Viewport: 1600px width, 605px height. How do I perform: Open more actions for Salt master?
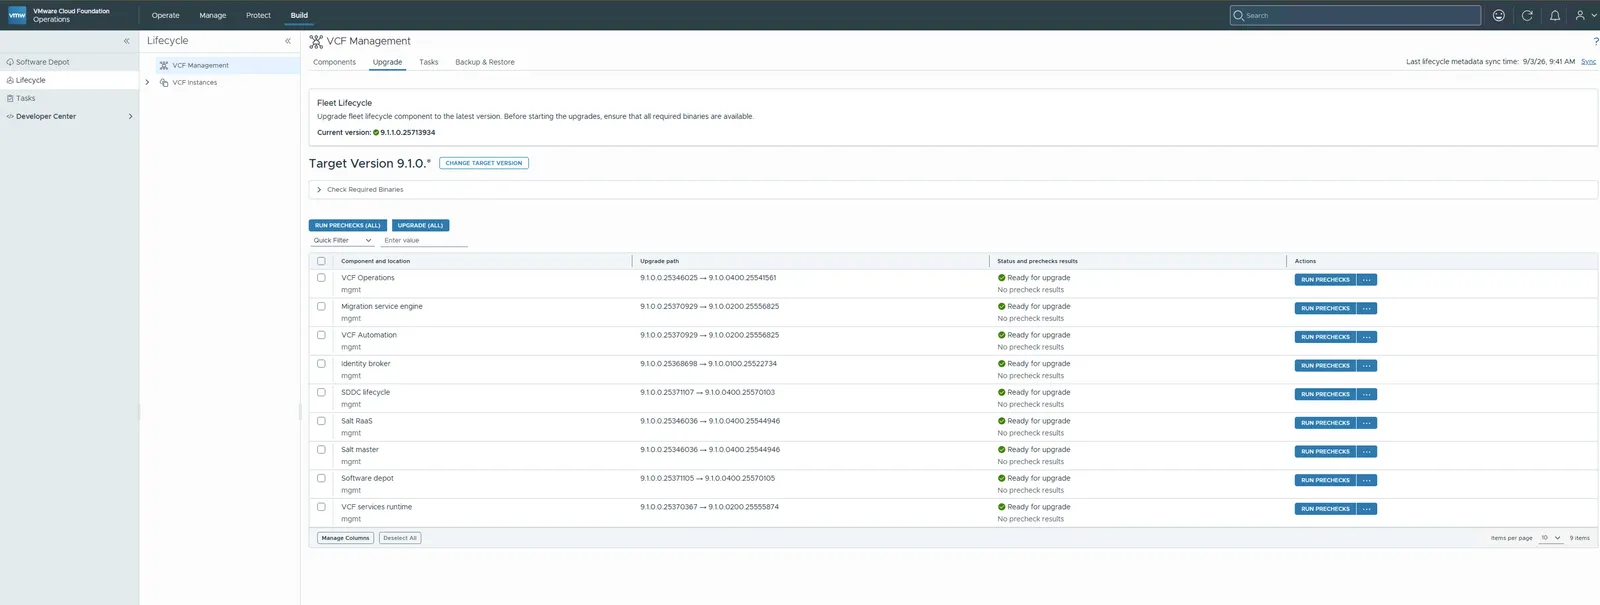[1366, 452]
